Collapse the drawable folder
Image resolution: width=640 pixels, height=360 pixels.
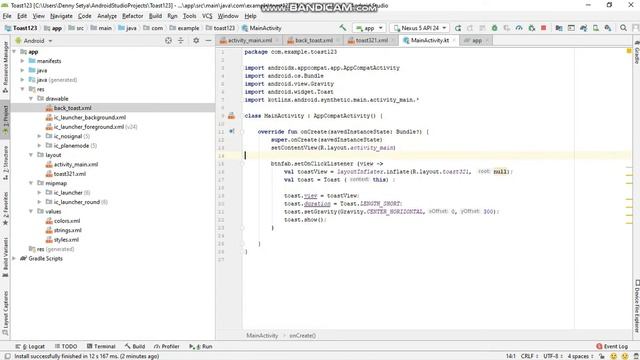pyautogui.click(x=31, y=98)
